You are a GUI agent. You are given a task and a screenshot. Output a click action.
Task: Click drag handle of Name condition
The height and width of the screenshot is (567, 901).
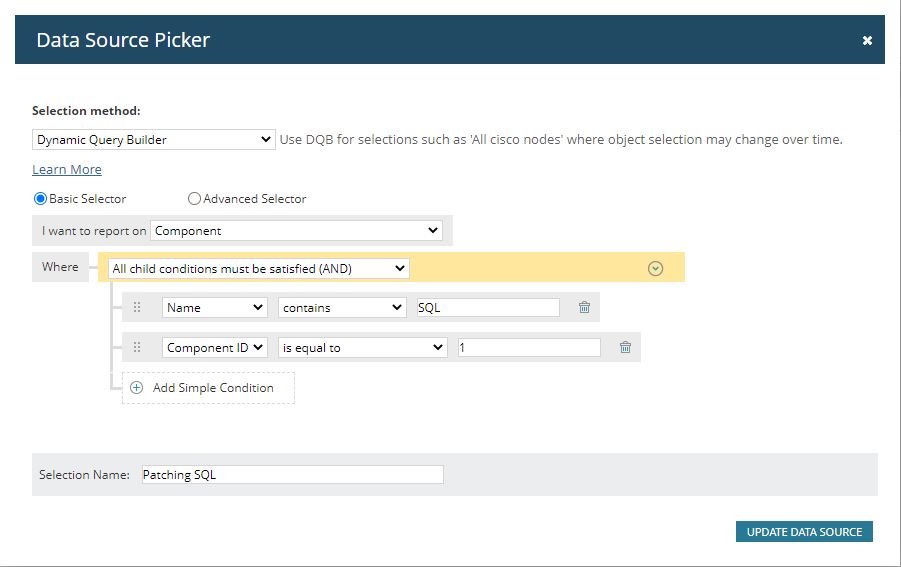click(138, 308)
